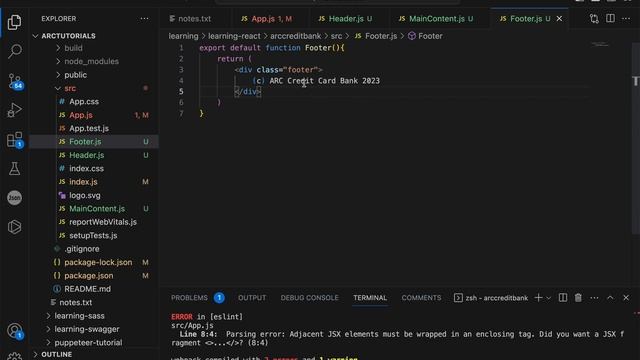This screenshot has height=360, width=640.
Task: Open logo.svg file
Action: coord(84,196)
